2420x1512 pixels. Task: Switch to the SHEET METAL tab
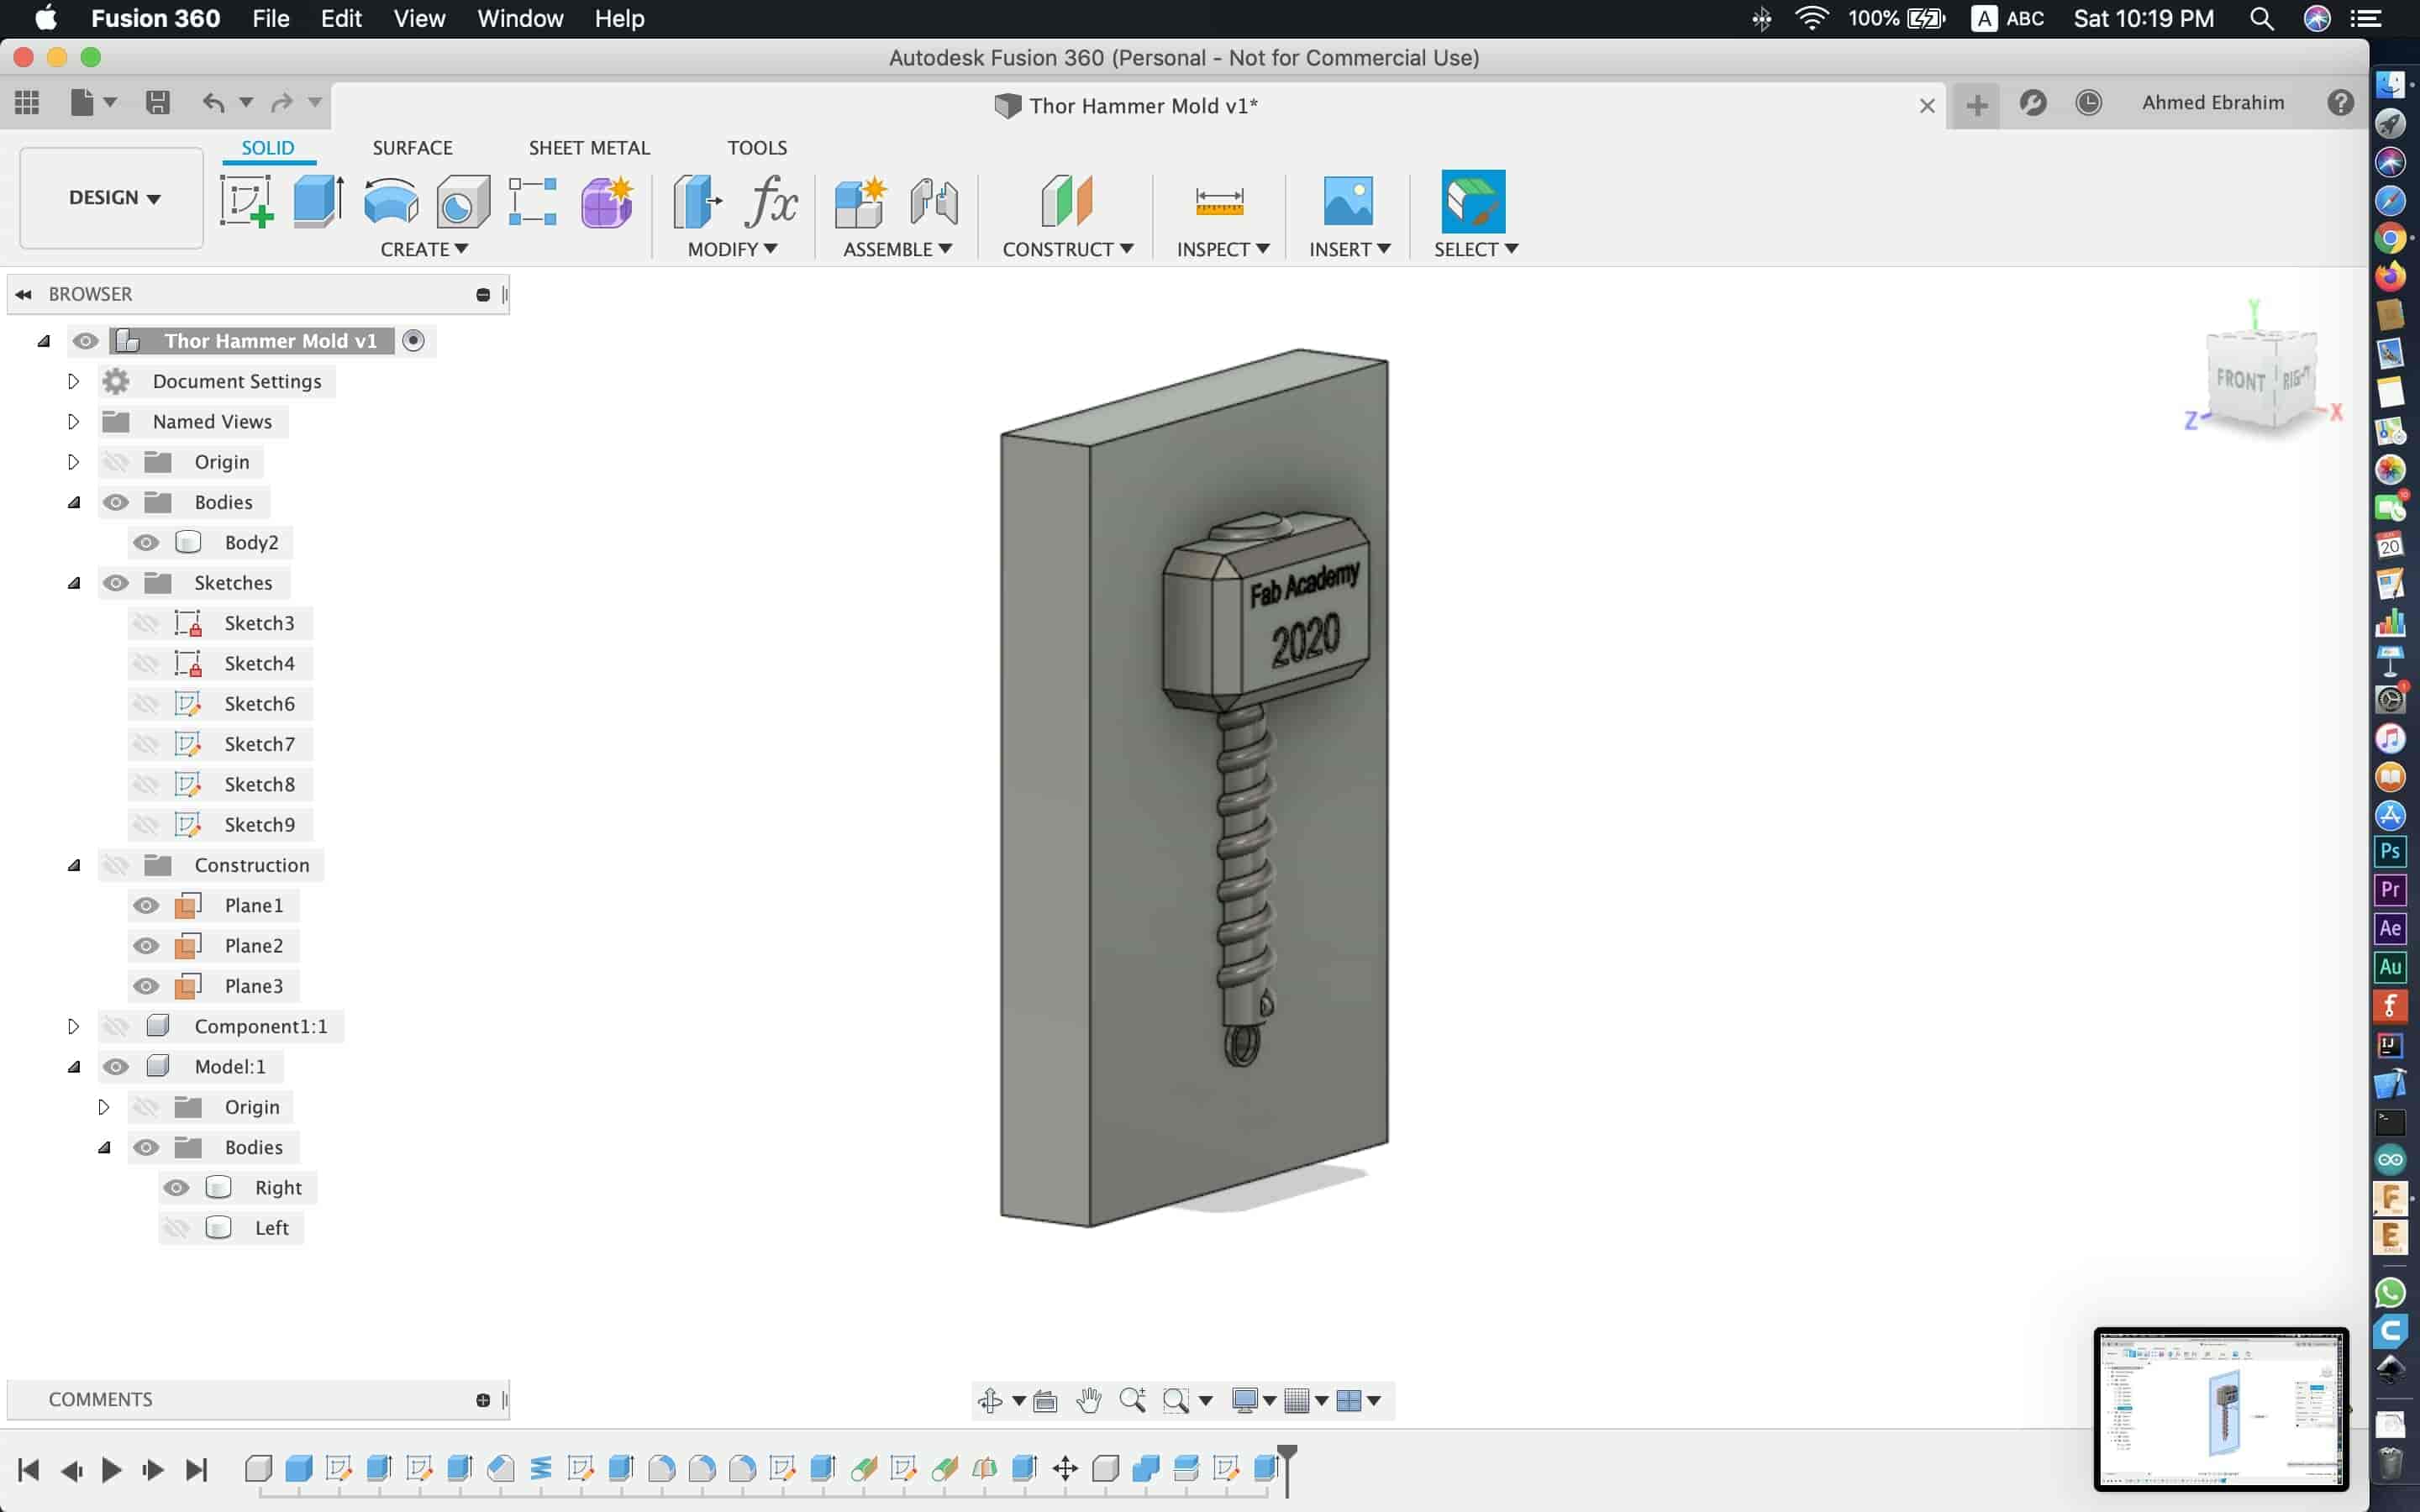[591, 146]
